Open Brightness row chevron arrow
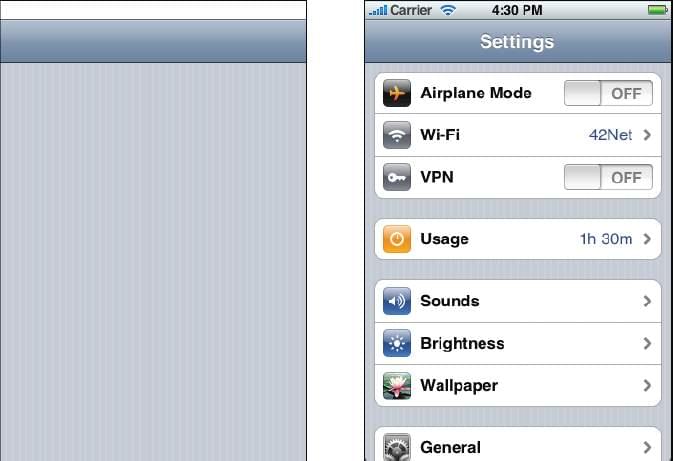 [x=647, y=343]
